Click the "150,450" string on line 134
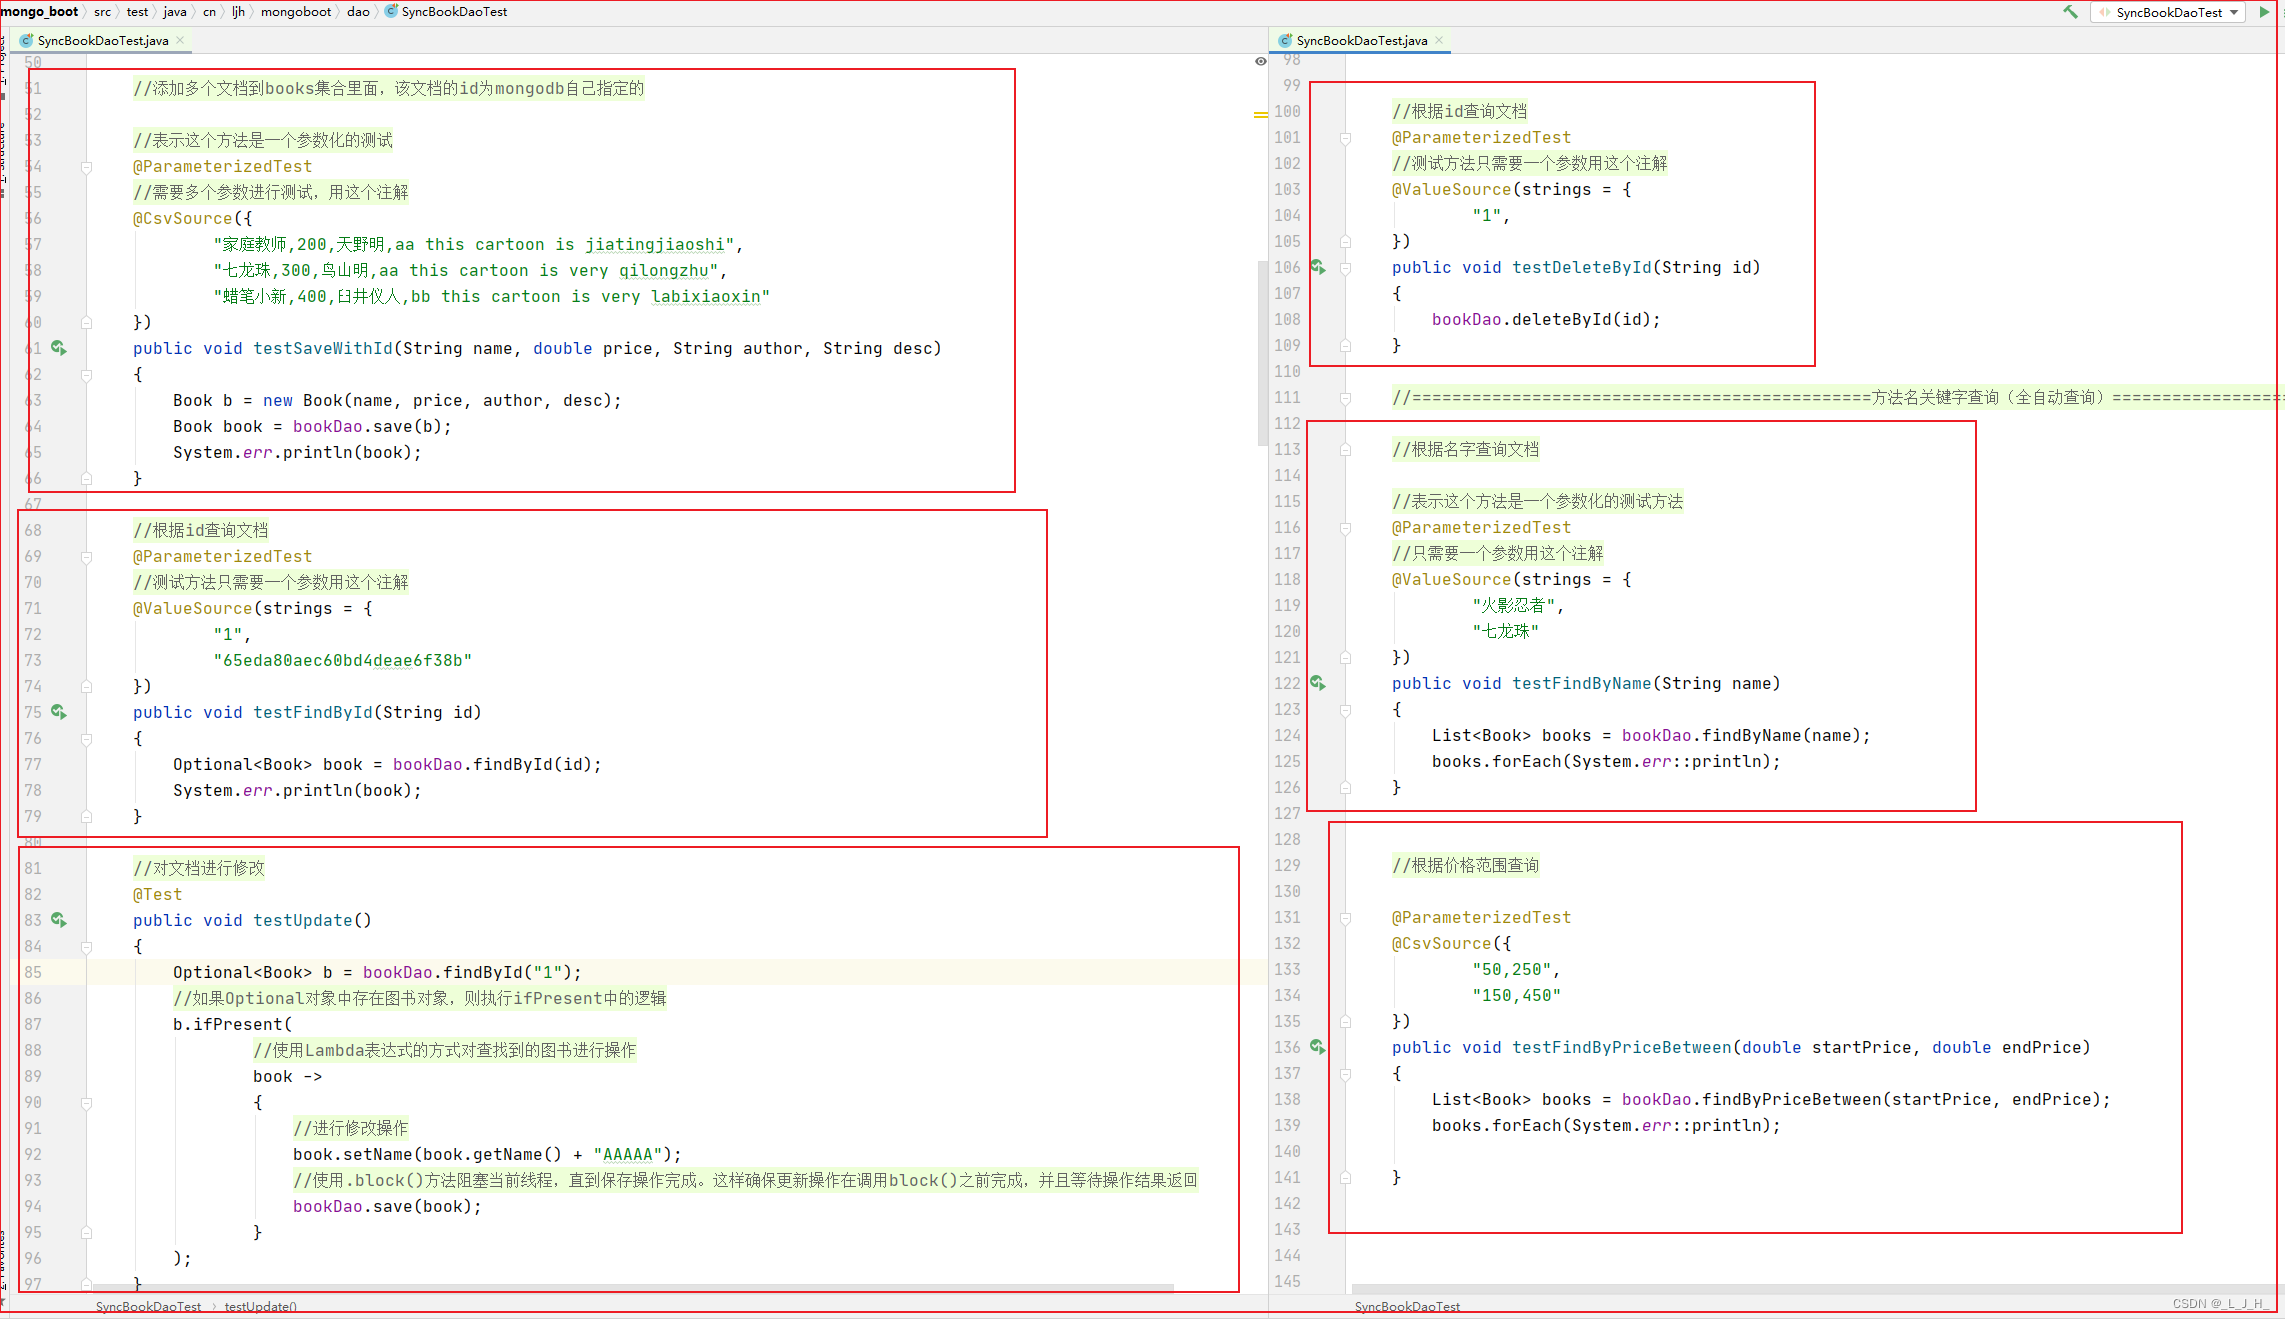 [1516, 995]
